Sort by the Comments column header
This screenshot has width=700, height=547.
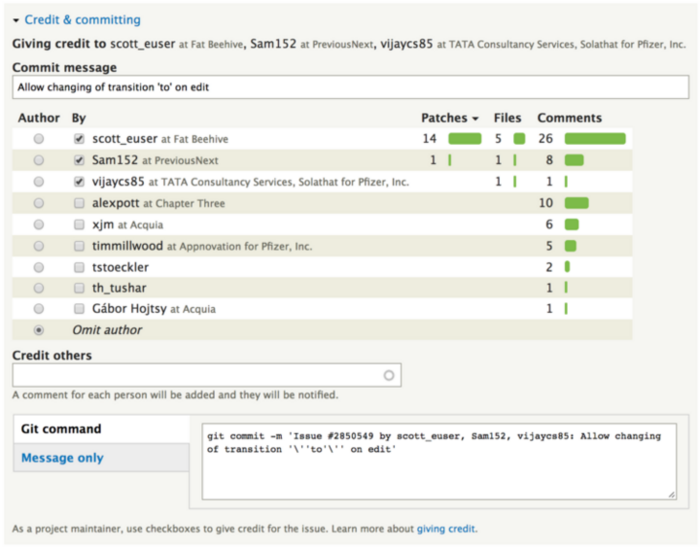[x=569, y=118]
